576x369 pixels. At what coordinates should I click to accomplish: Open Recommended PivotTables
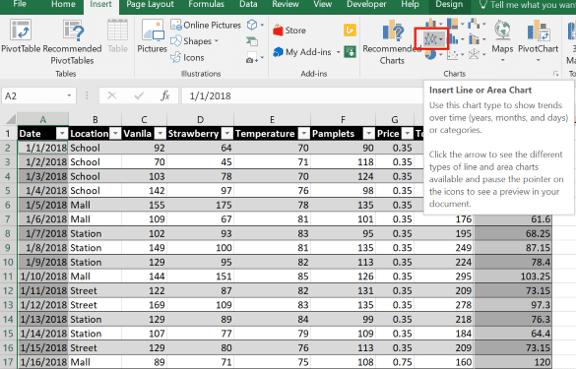(x=72, y=42)
